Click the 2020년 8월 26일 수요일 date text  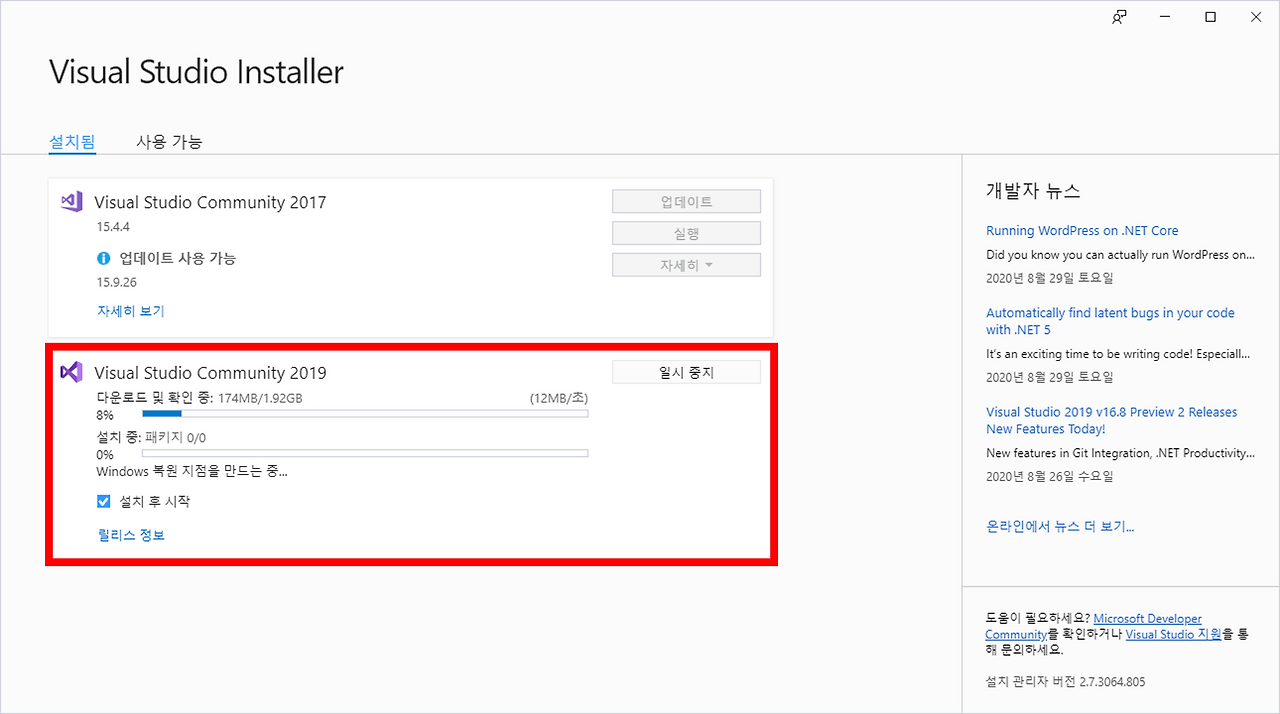coord(1049,476)
